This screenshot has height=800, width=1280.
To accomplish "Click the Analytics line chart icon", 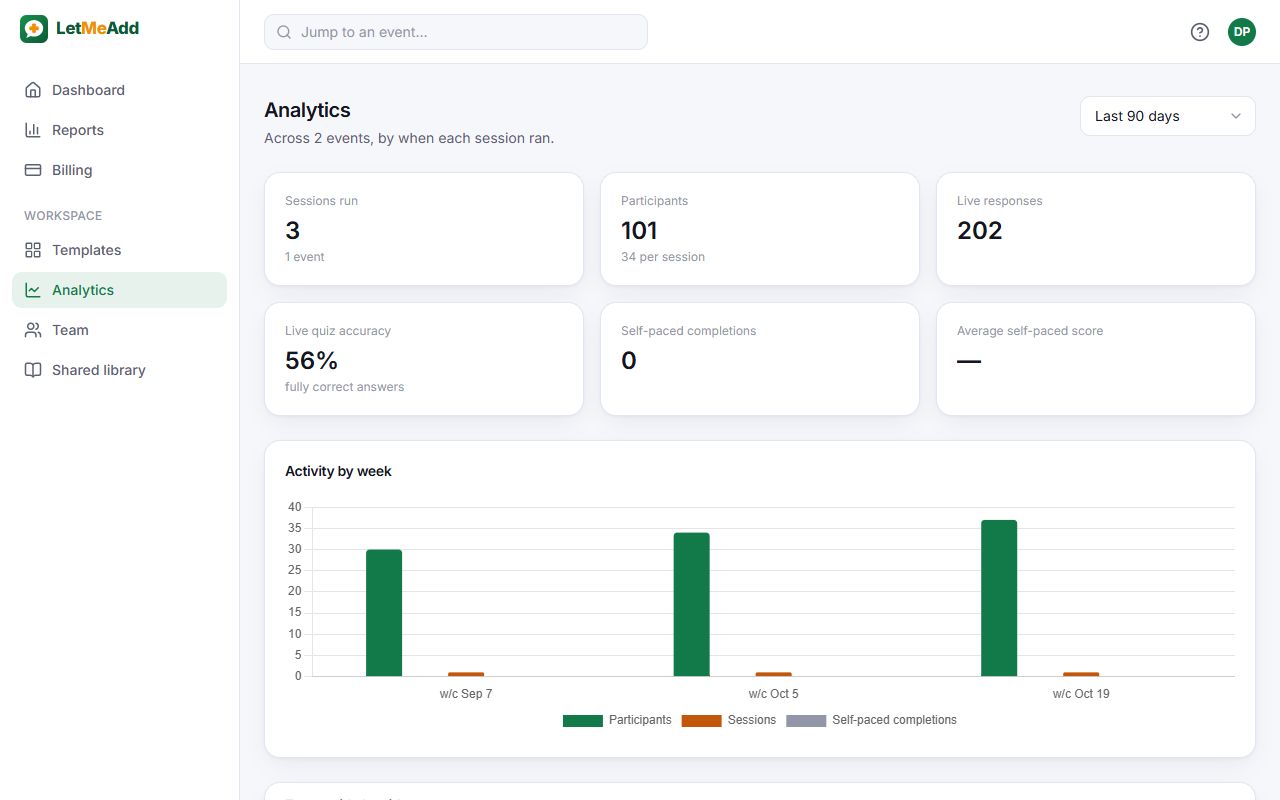I will click(33, 290).
